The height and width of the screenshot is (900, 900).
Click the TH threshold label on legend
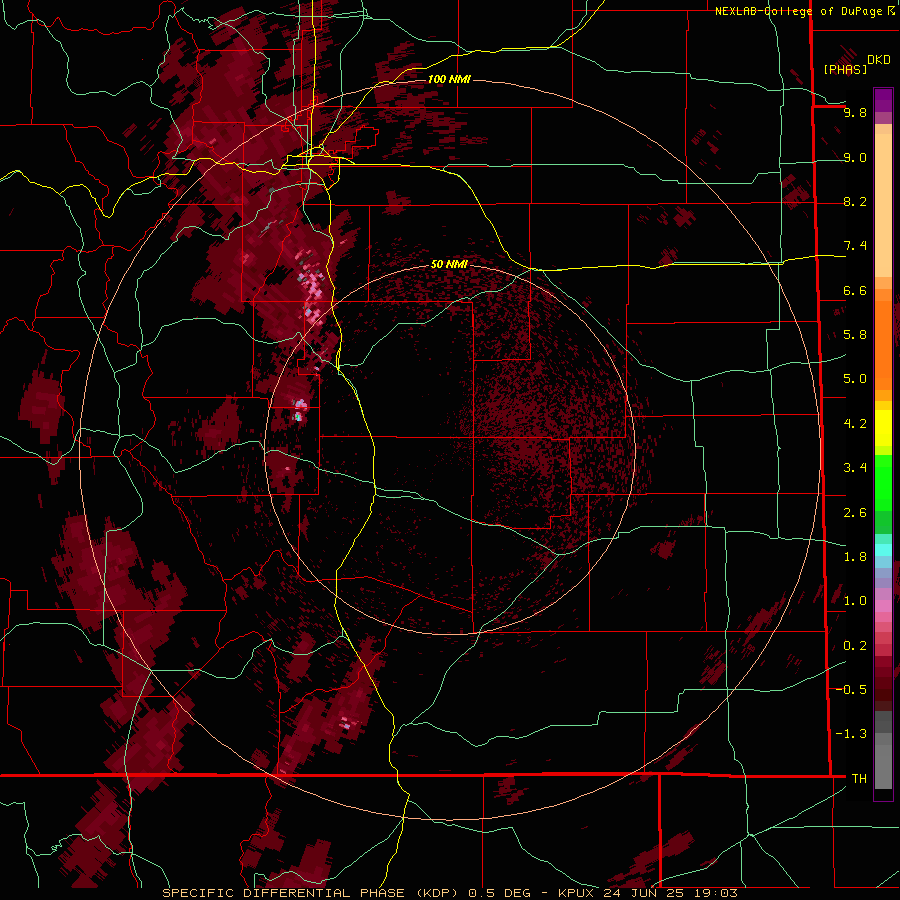(859, 779)
